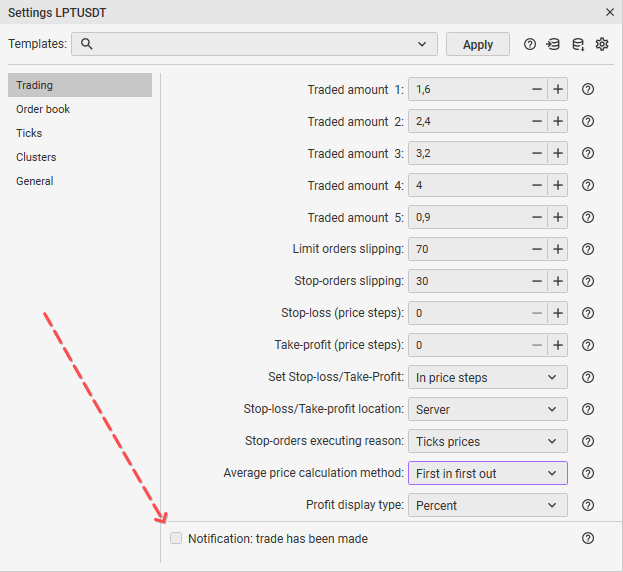Increase Traded amount 2 with plus

[x=557, y=121]
